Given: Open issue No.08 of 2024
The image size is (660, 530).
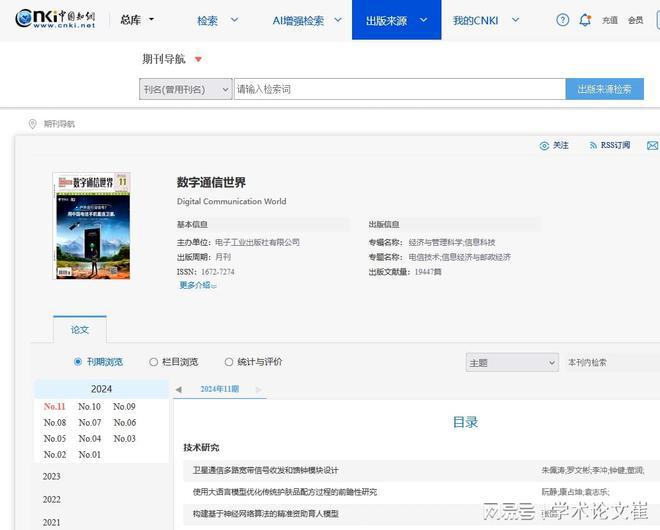Looking at the screenshot, I should [x=55, y=423].
